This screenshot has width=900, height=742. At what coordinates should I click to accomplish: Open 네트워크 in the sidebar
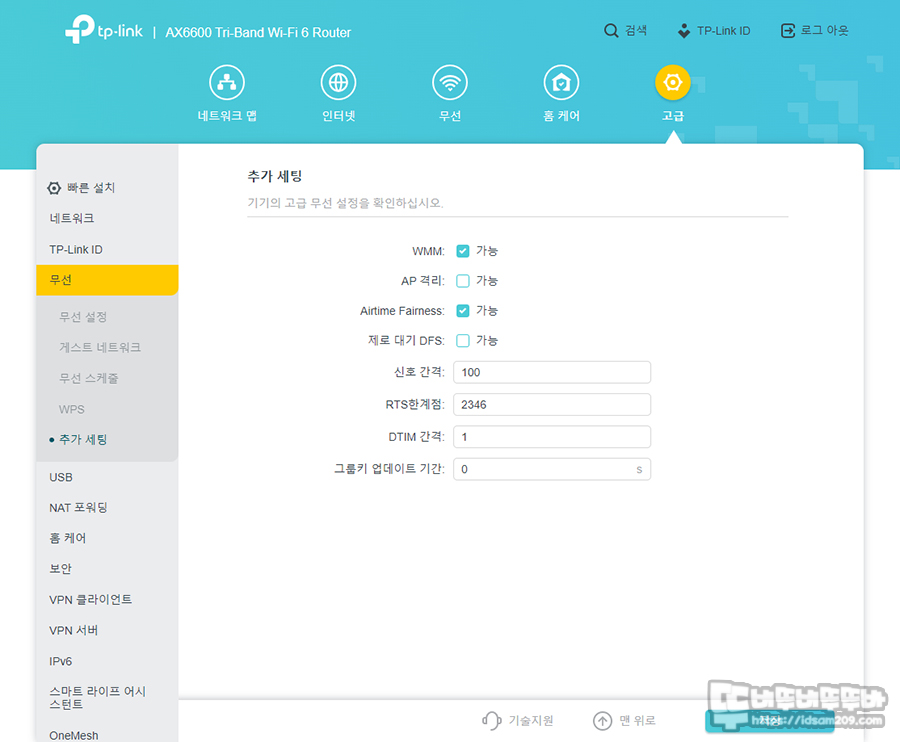click(72, 218)
